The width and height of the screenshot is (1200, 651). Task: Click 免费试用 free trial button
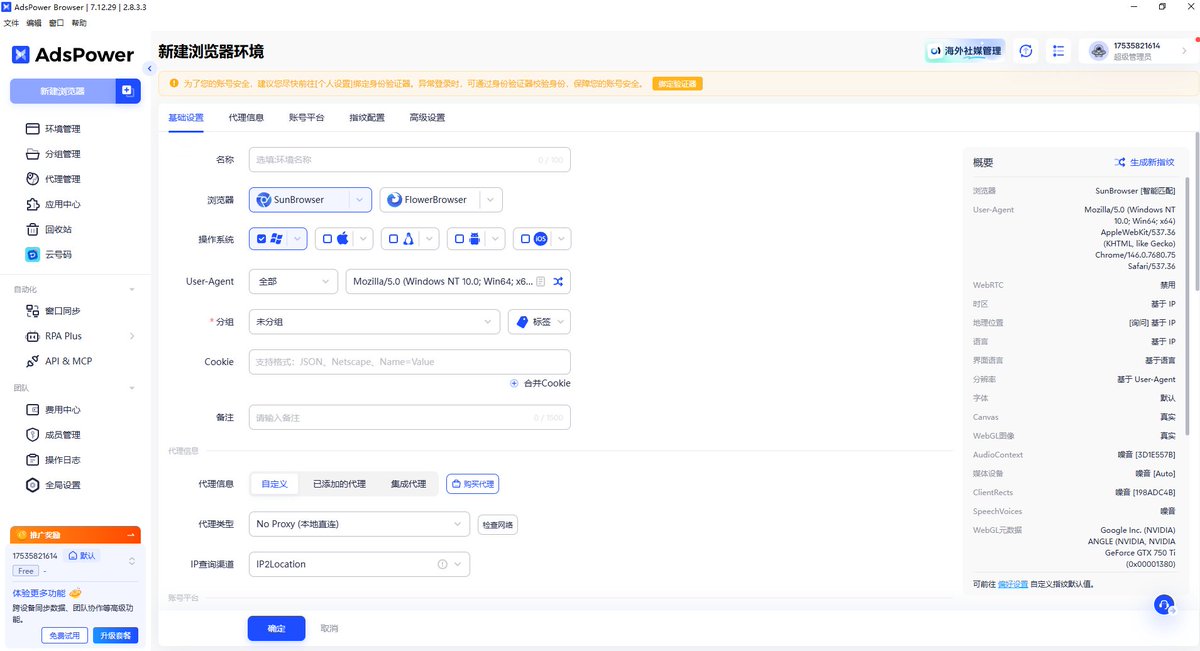coord(65,636)
